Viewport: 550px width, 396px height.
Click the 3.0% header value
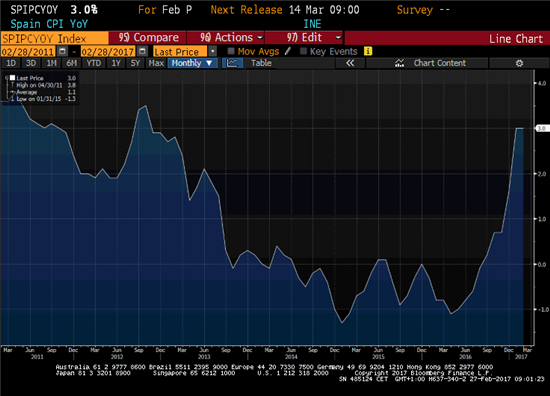point(84,10)
